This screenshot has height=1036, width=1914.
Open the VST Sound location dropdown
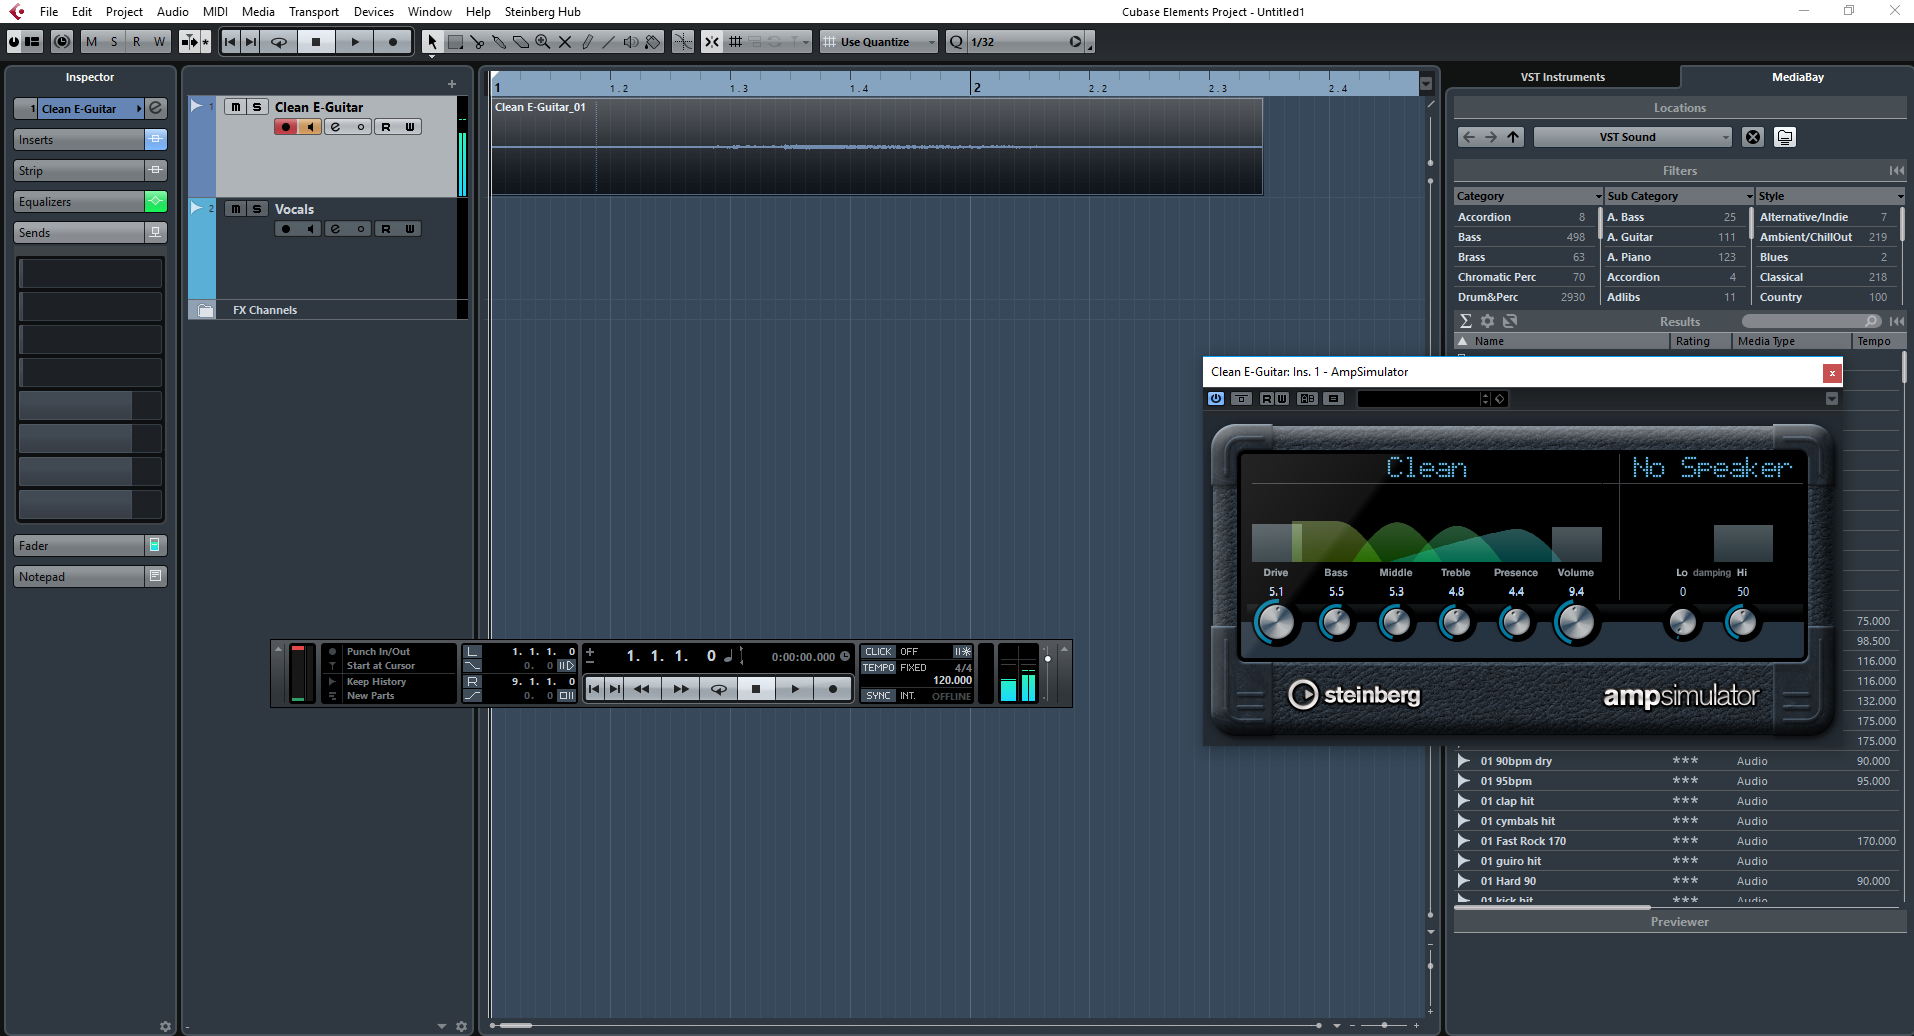[x=1633, y=137]
